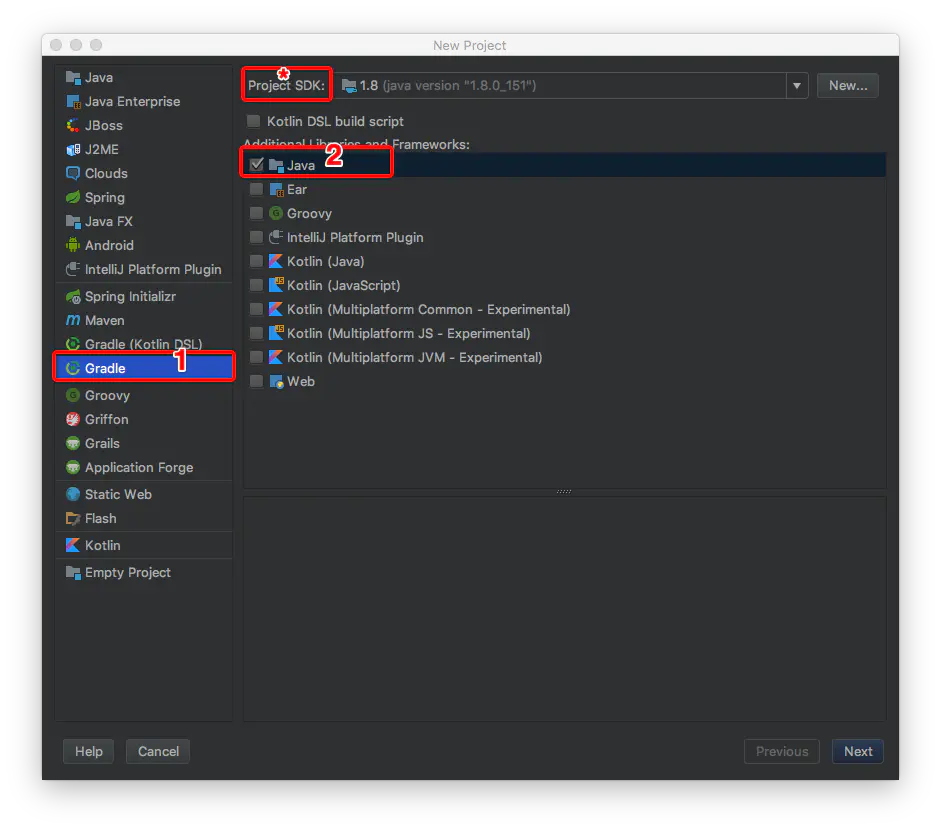Click the IntelliJ Platform Plugin sidebar icon
The width and height of the screenshot is (941, 830).
(x=73, y=269)
